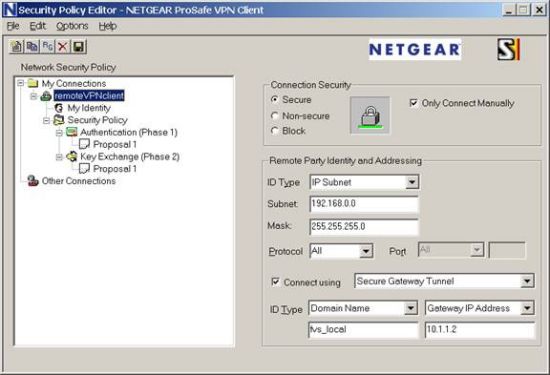Open the Help menu
Screen dimensions: 550x375
pos(107,26)
